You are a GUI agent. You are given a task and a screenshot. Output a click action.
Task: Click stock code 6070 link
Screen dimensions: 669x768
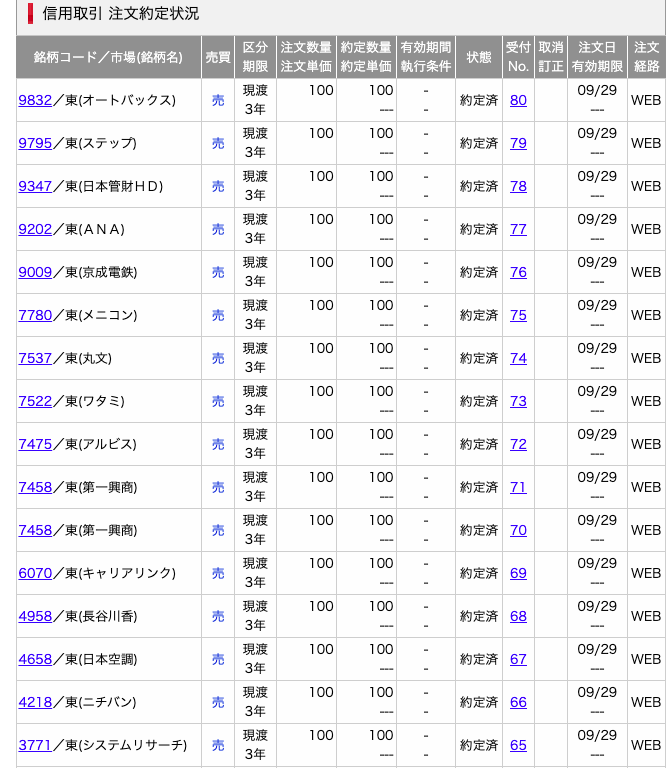[x=35, y=573]
